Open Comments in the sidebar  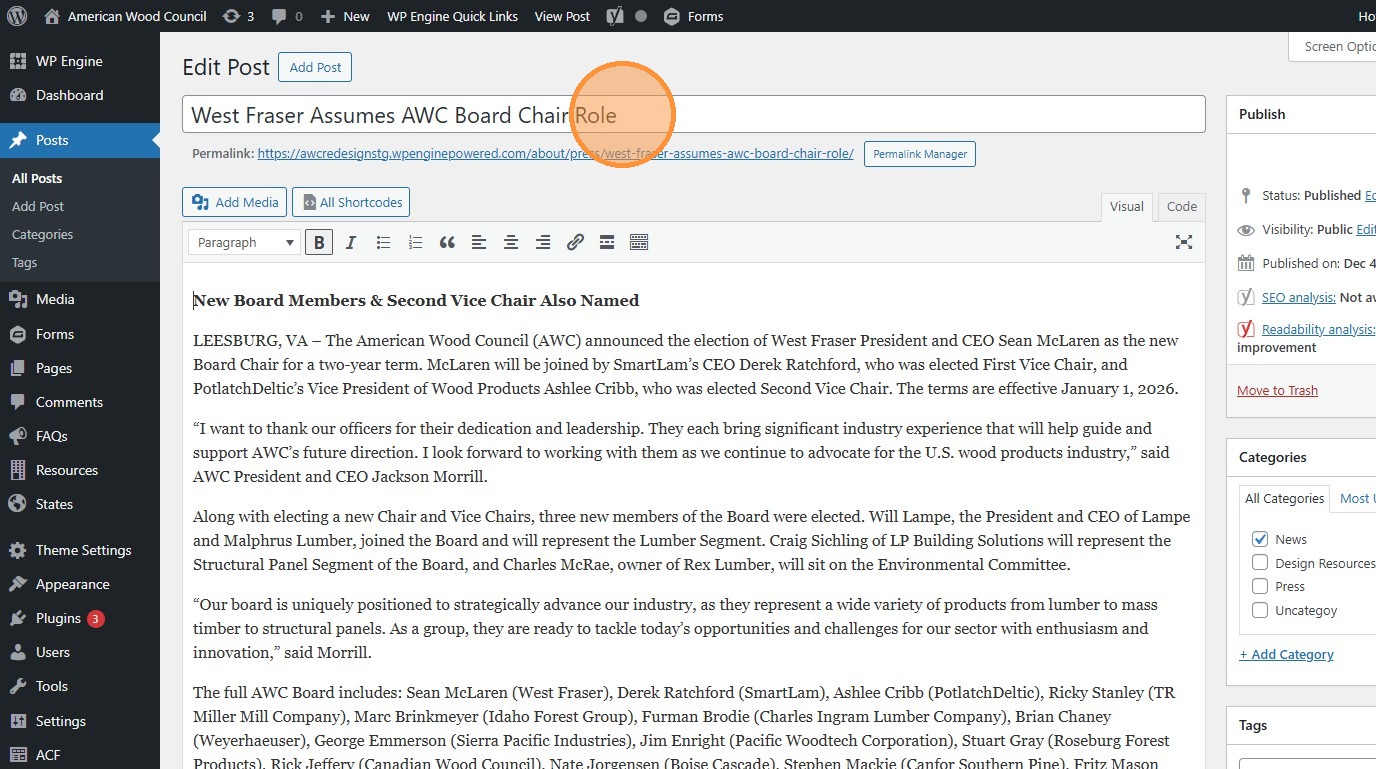point(80,402)
